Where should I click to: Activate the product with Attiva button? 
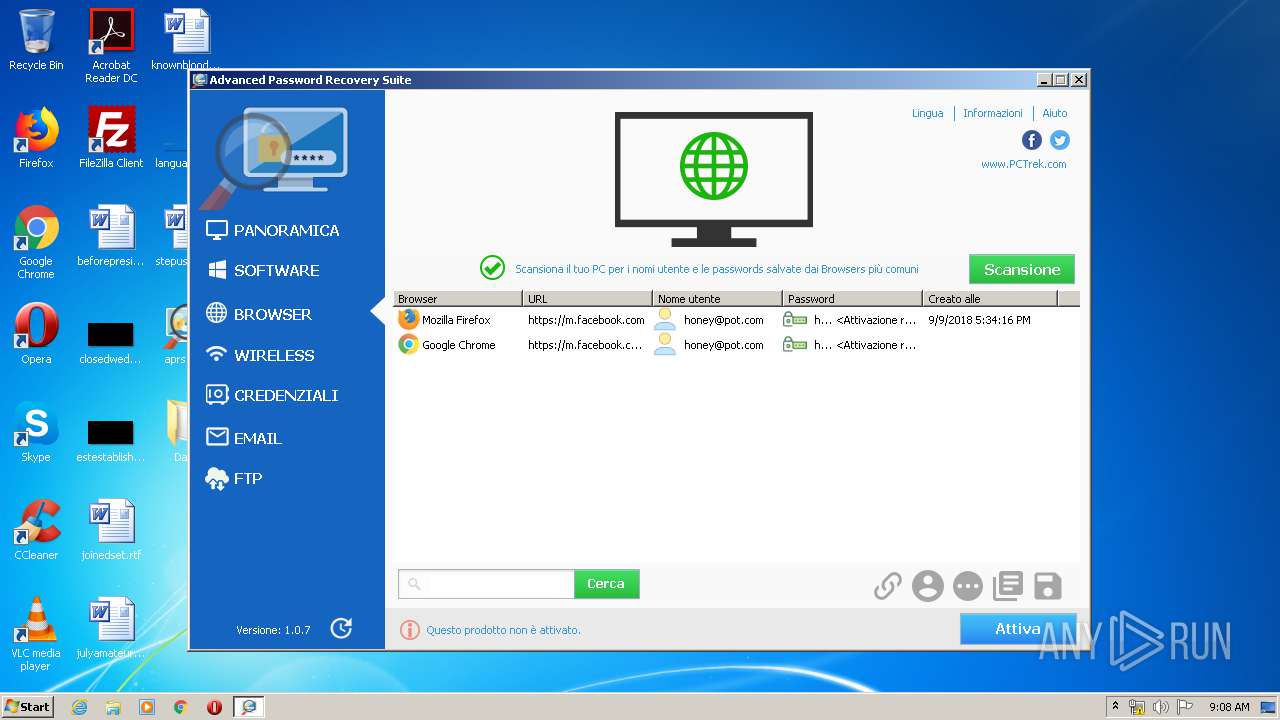coord(1018,629)
